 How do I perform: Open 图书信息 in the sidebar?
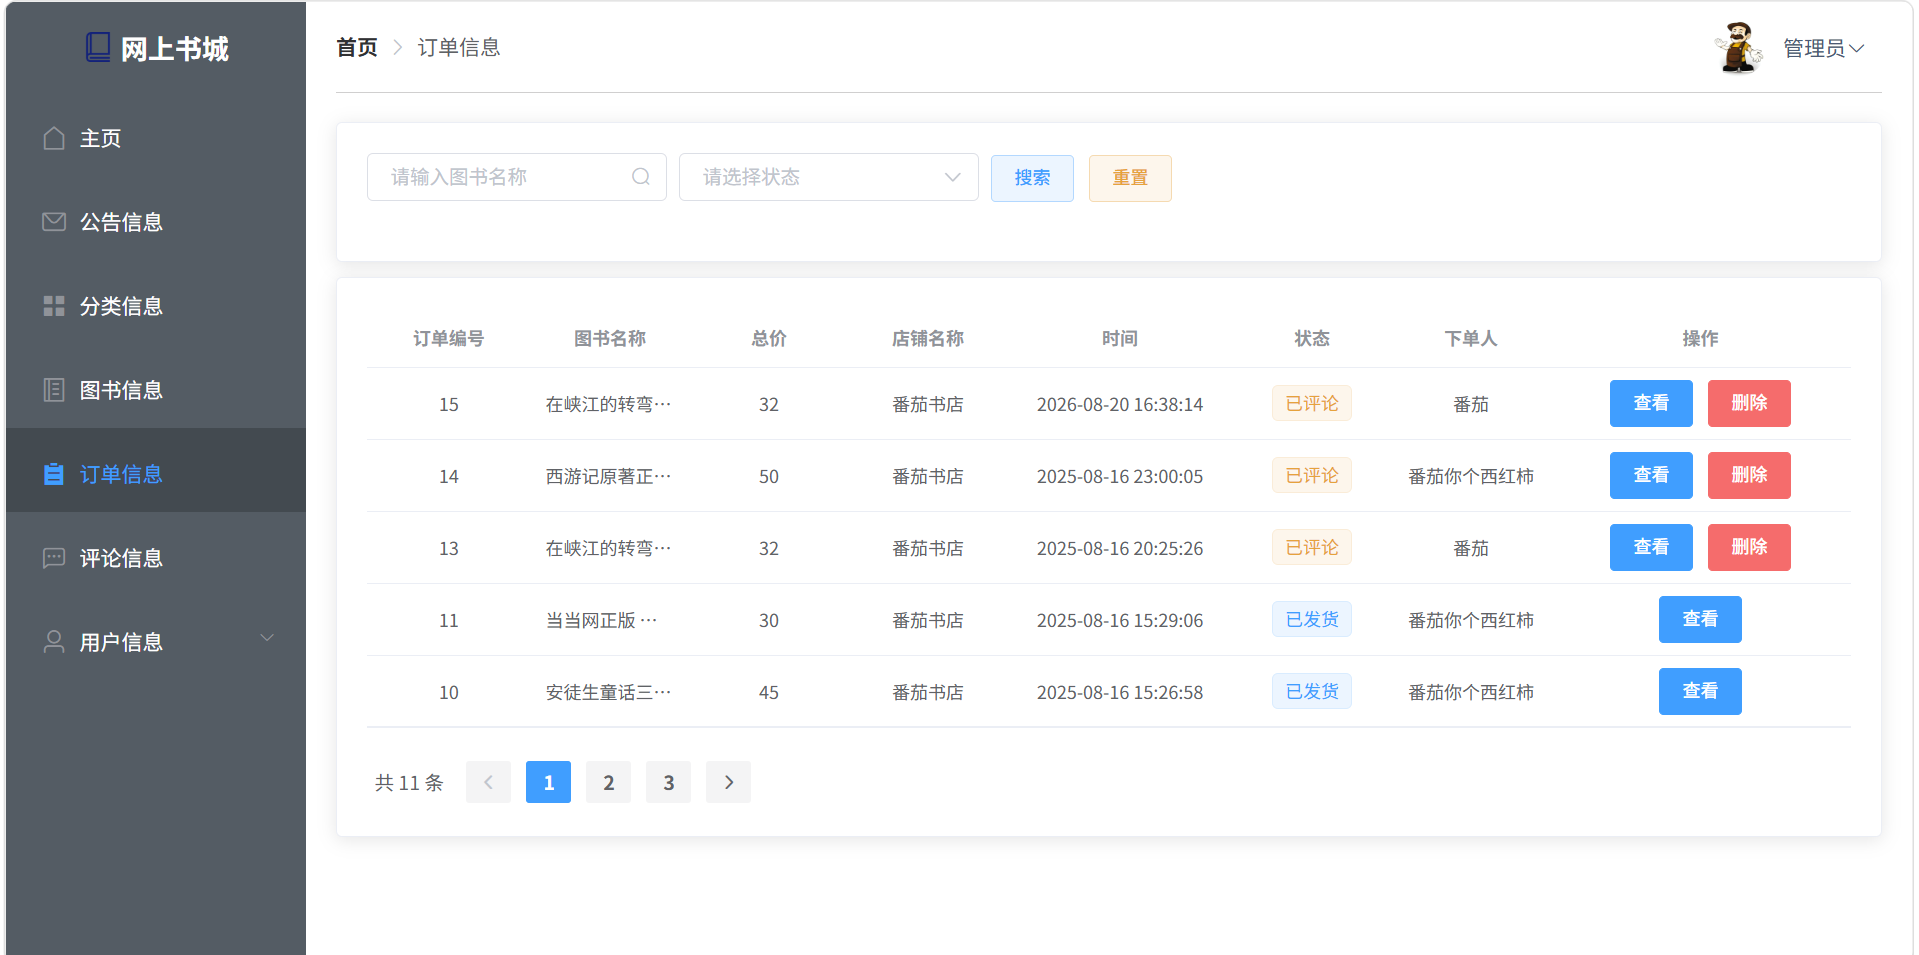(x=156, y=390)
